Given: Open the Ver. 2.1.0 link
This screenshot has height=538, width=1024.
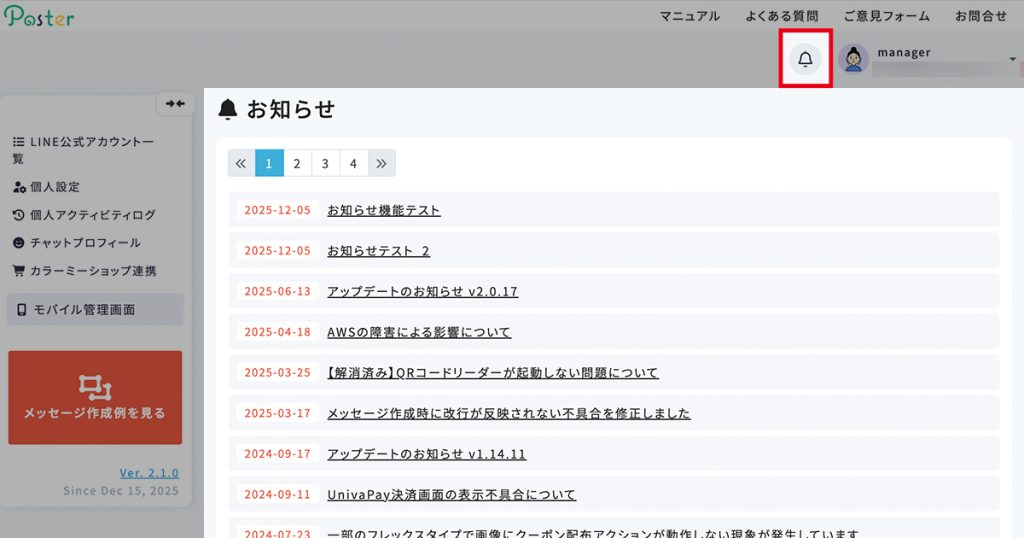Looking at the screenshot, I should (x=149, y=473).
